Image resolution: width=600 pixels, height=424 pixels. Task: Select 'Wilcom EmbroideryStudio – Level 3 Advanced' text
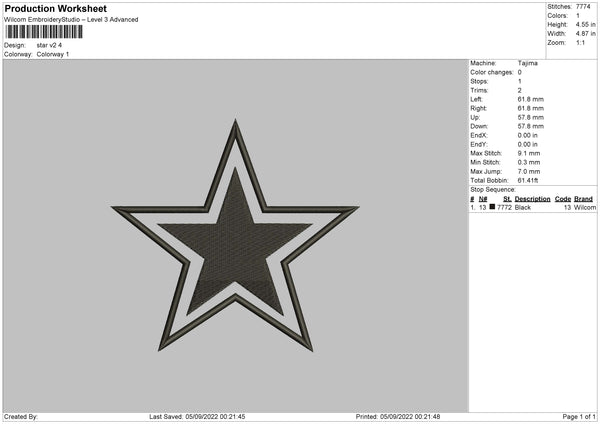[71, 20]
